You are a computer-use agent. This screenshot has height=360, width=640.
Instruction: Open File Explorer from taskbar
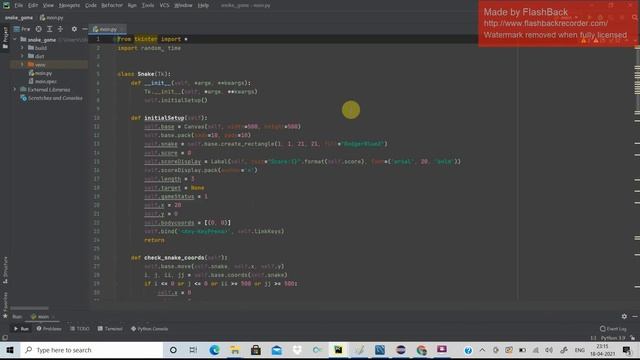point(235,350)
